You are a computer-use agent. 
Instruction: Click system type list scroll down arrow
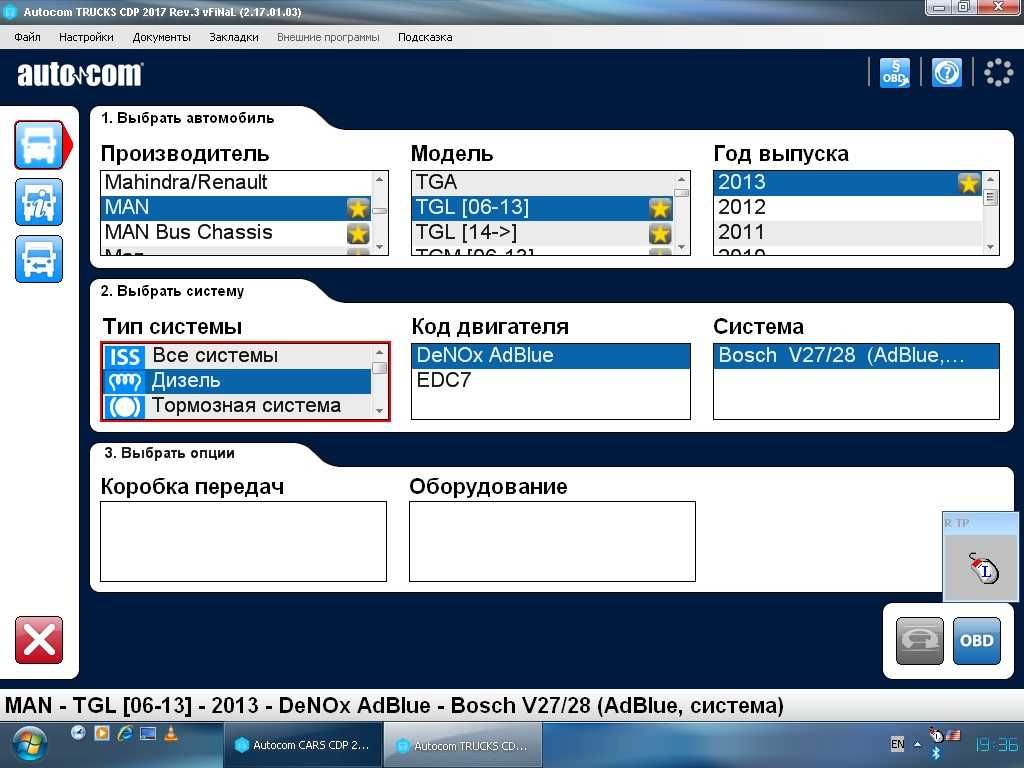(x=379, y=411)
